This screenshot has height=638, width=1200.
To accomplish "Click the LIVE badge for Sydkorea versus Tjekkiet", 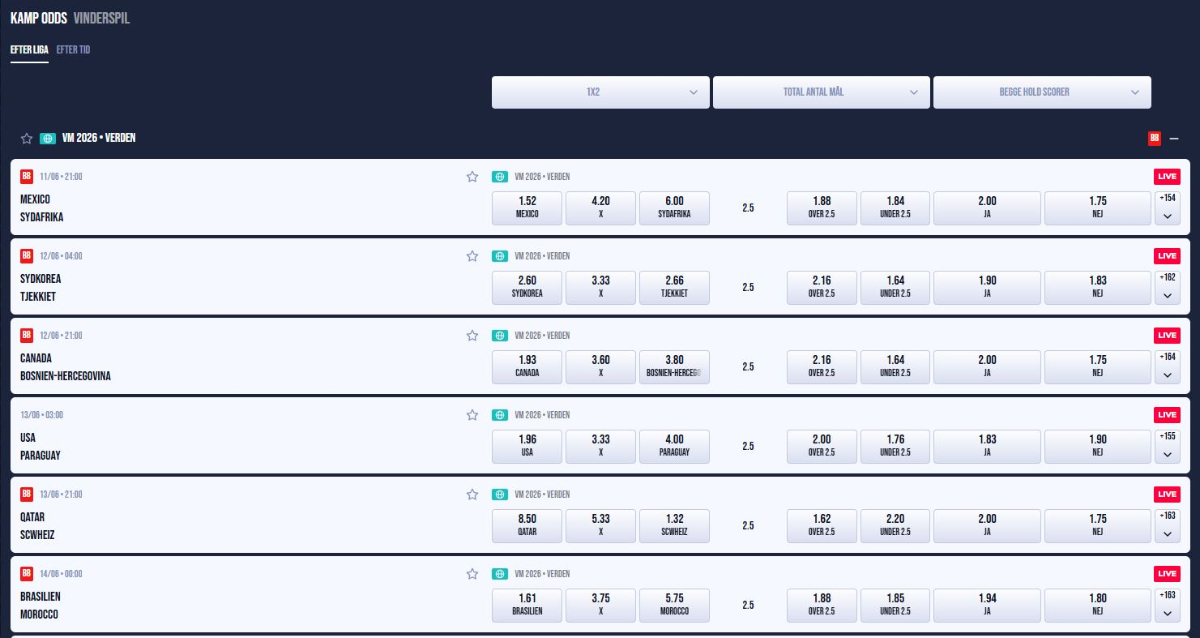I will [1166, 255].
